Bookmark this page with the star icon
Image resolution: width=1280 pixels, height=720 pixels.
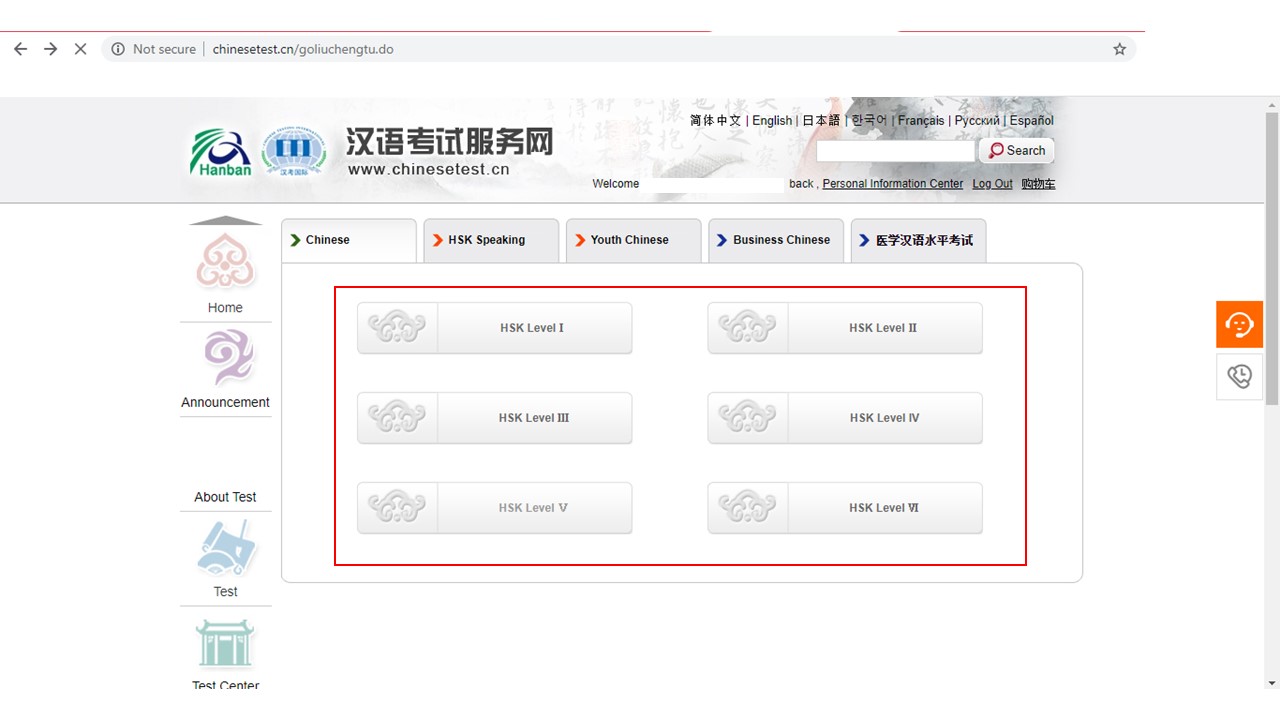coord(1120,49)
